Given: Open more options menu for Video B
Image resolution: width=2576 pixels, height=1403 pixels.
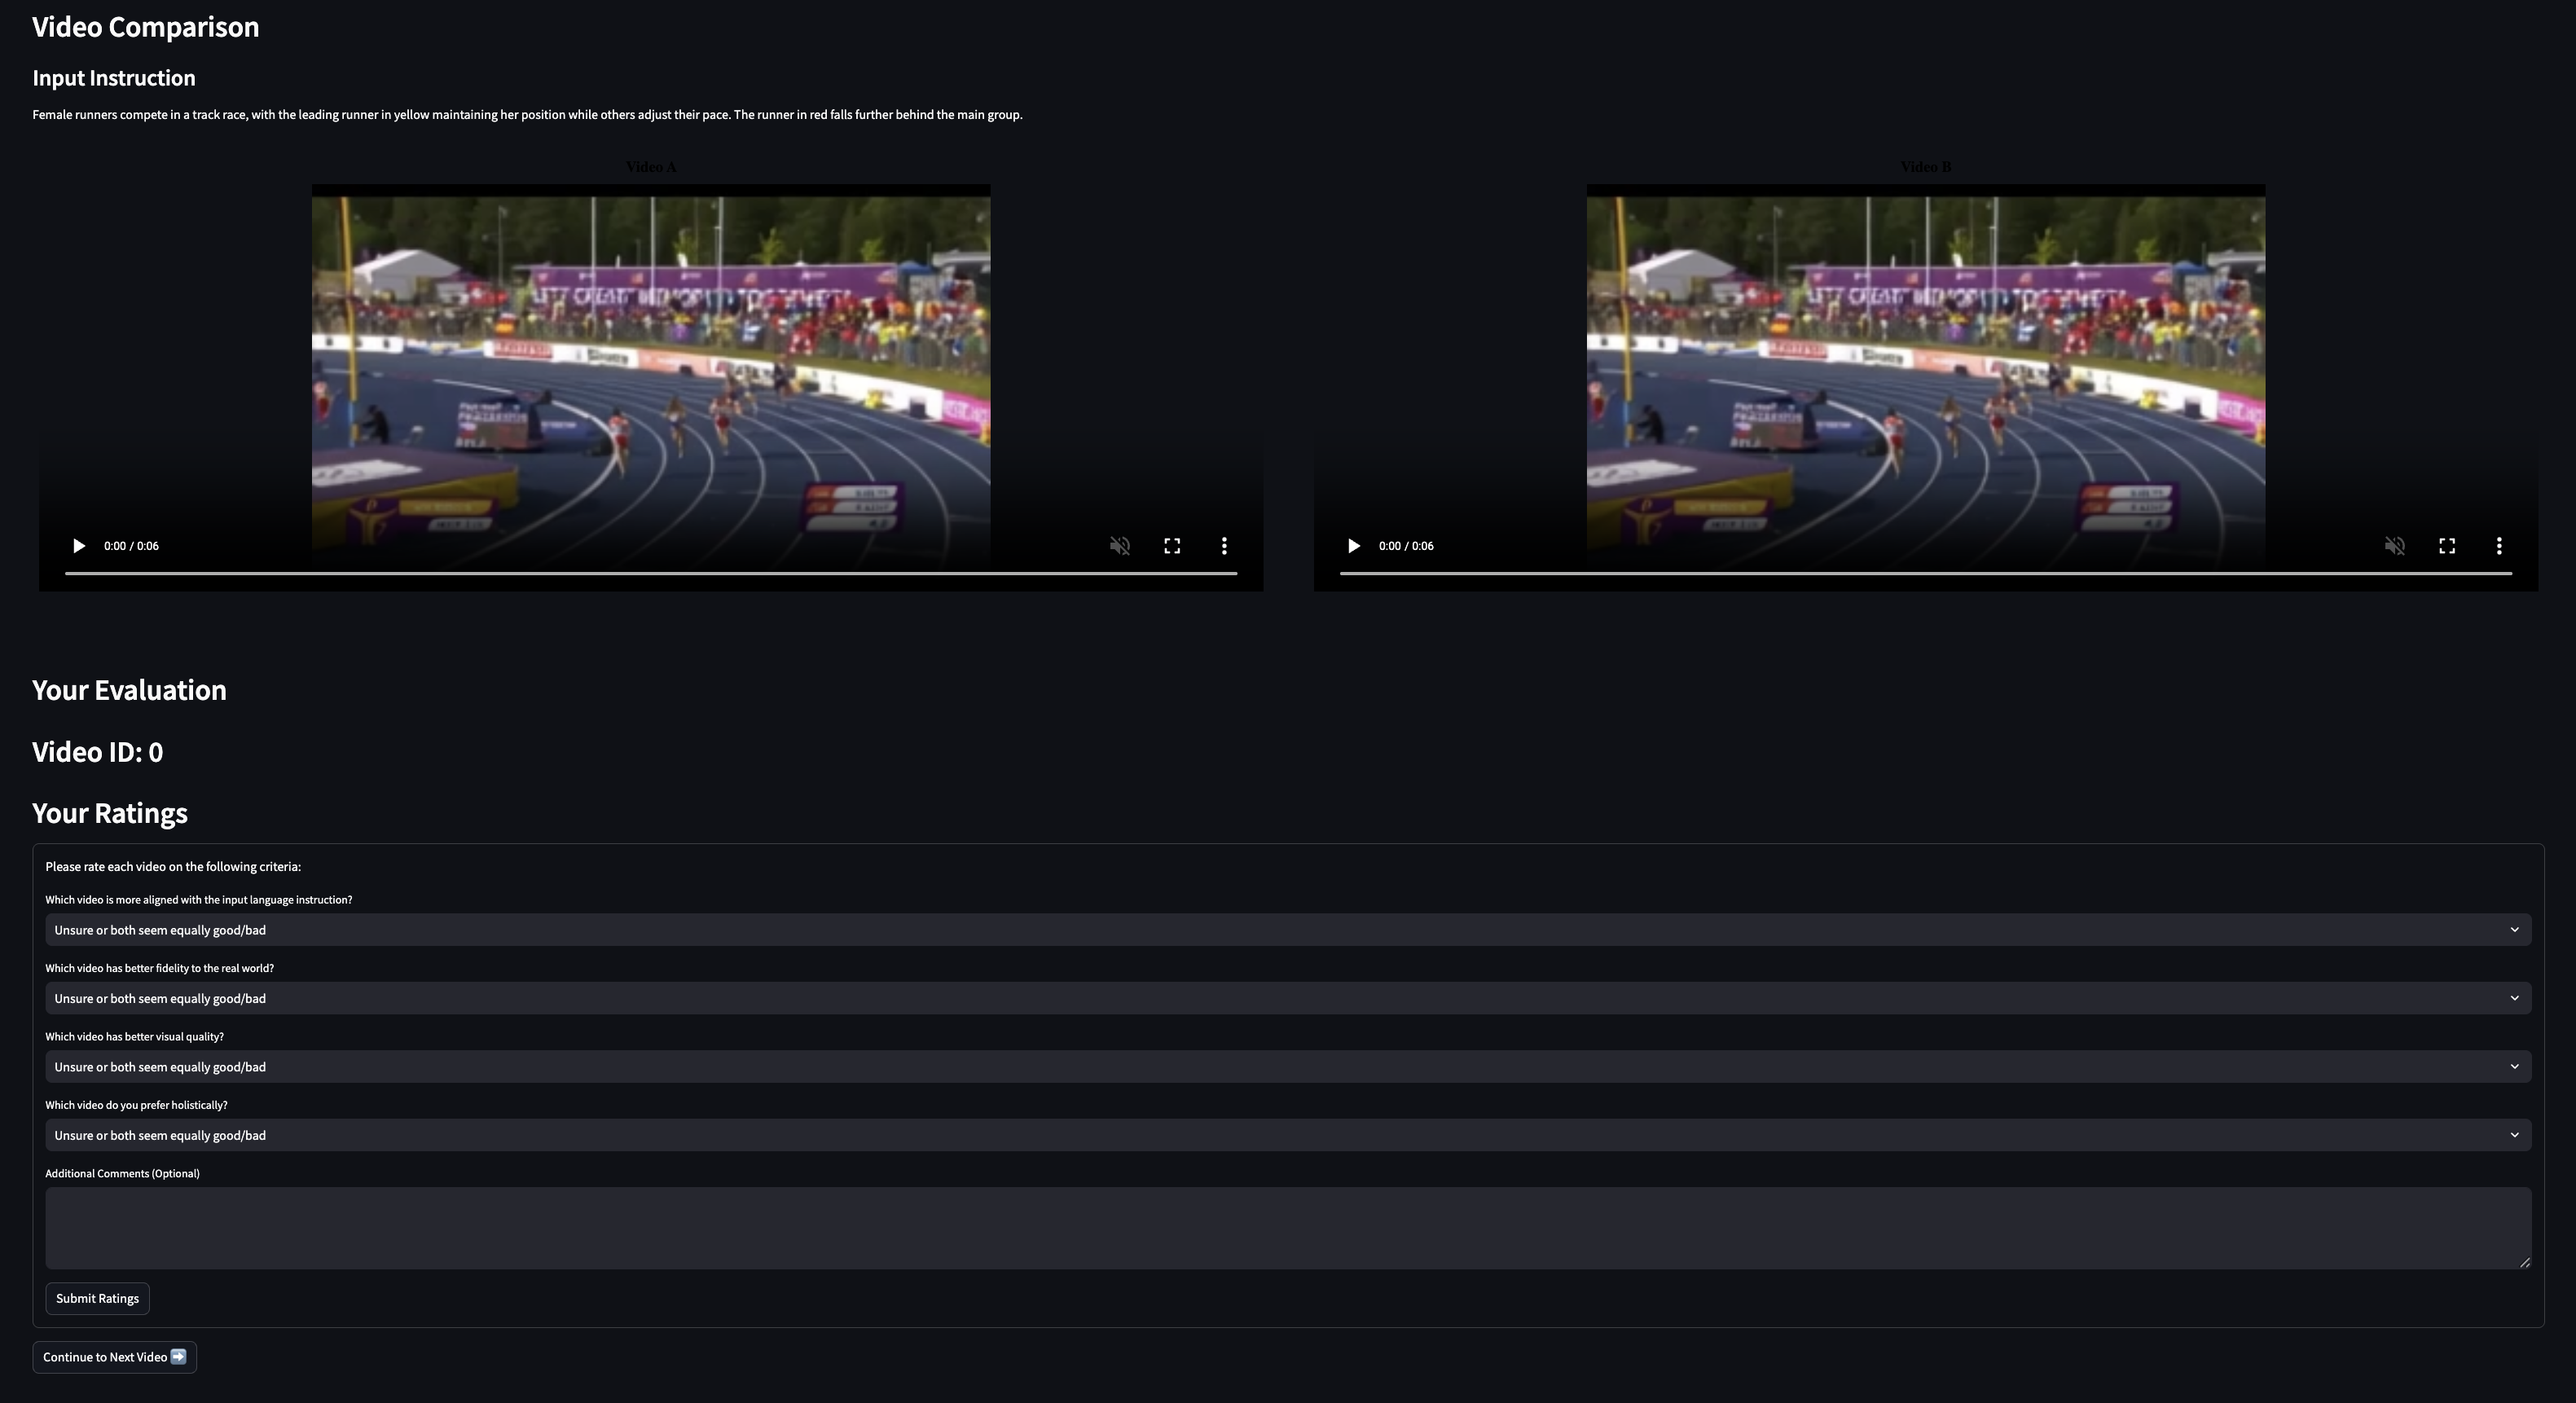Looking at the screenshot, I should [x=2499, y=546].
